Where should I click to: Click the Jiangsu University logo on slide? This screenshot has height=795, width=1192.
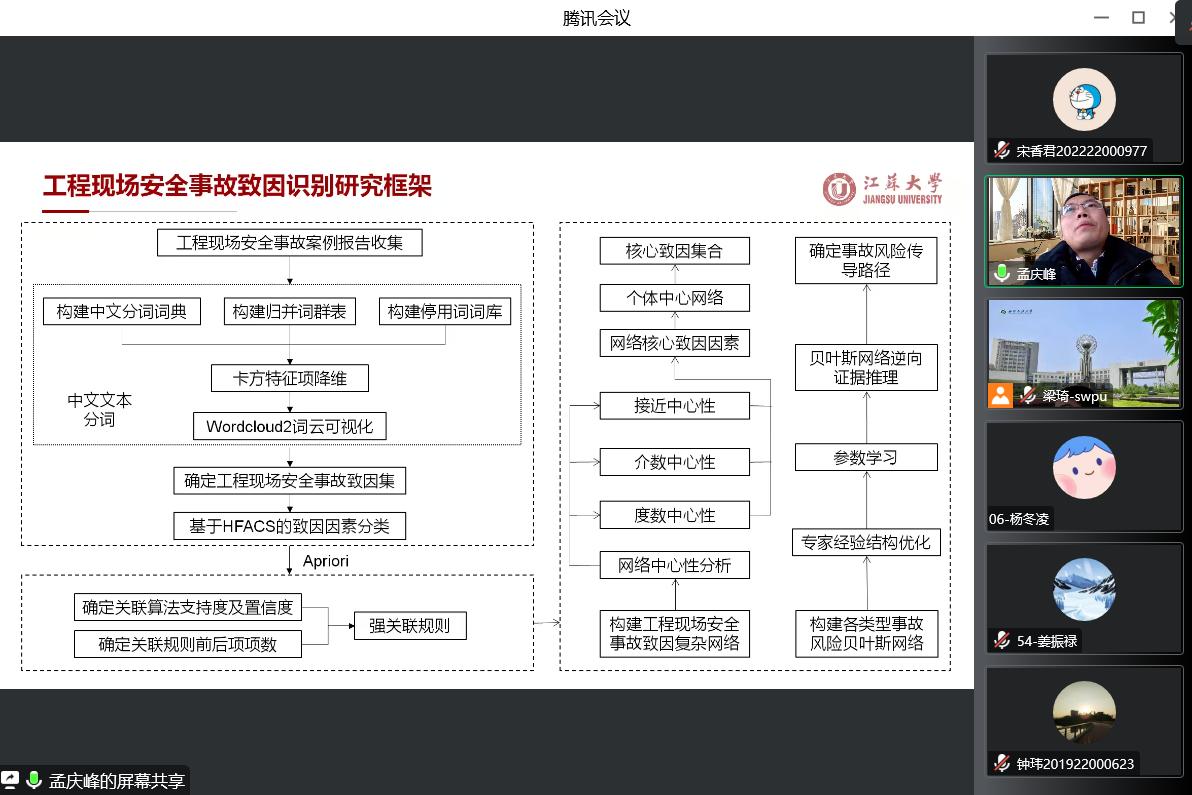882,188
